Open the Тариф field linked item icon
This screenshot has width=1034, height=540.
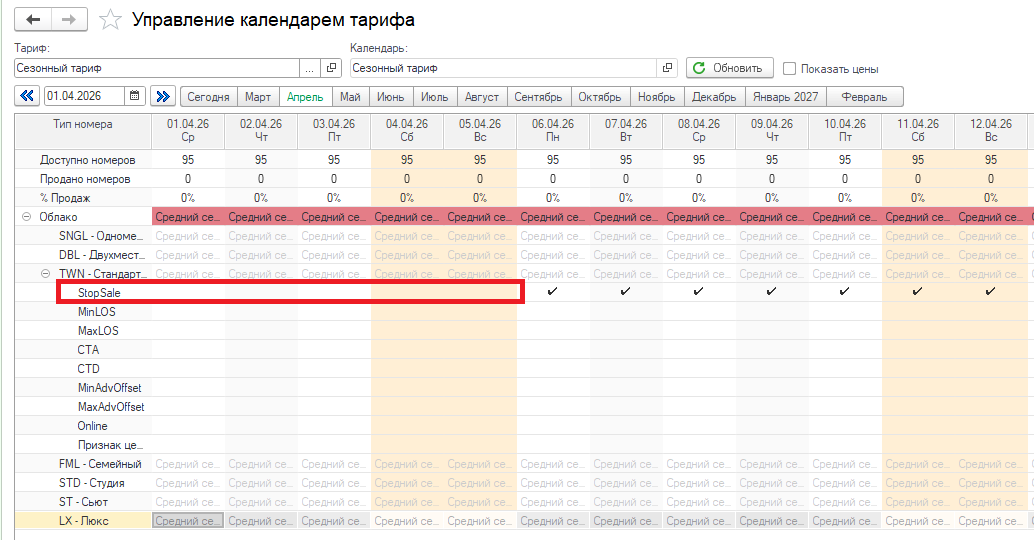(x=331, y=68)
